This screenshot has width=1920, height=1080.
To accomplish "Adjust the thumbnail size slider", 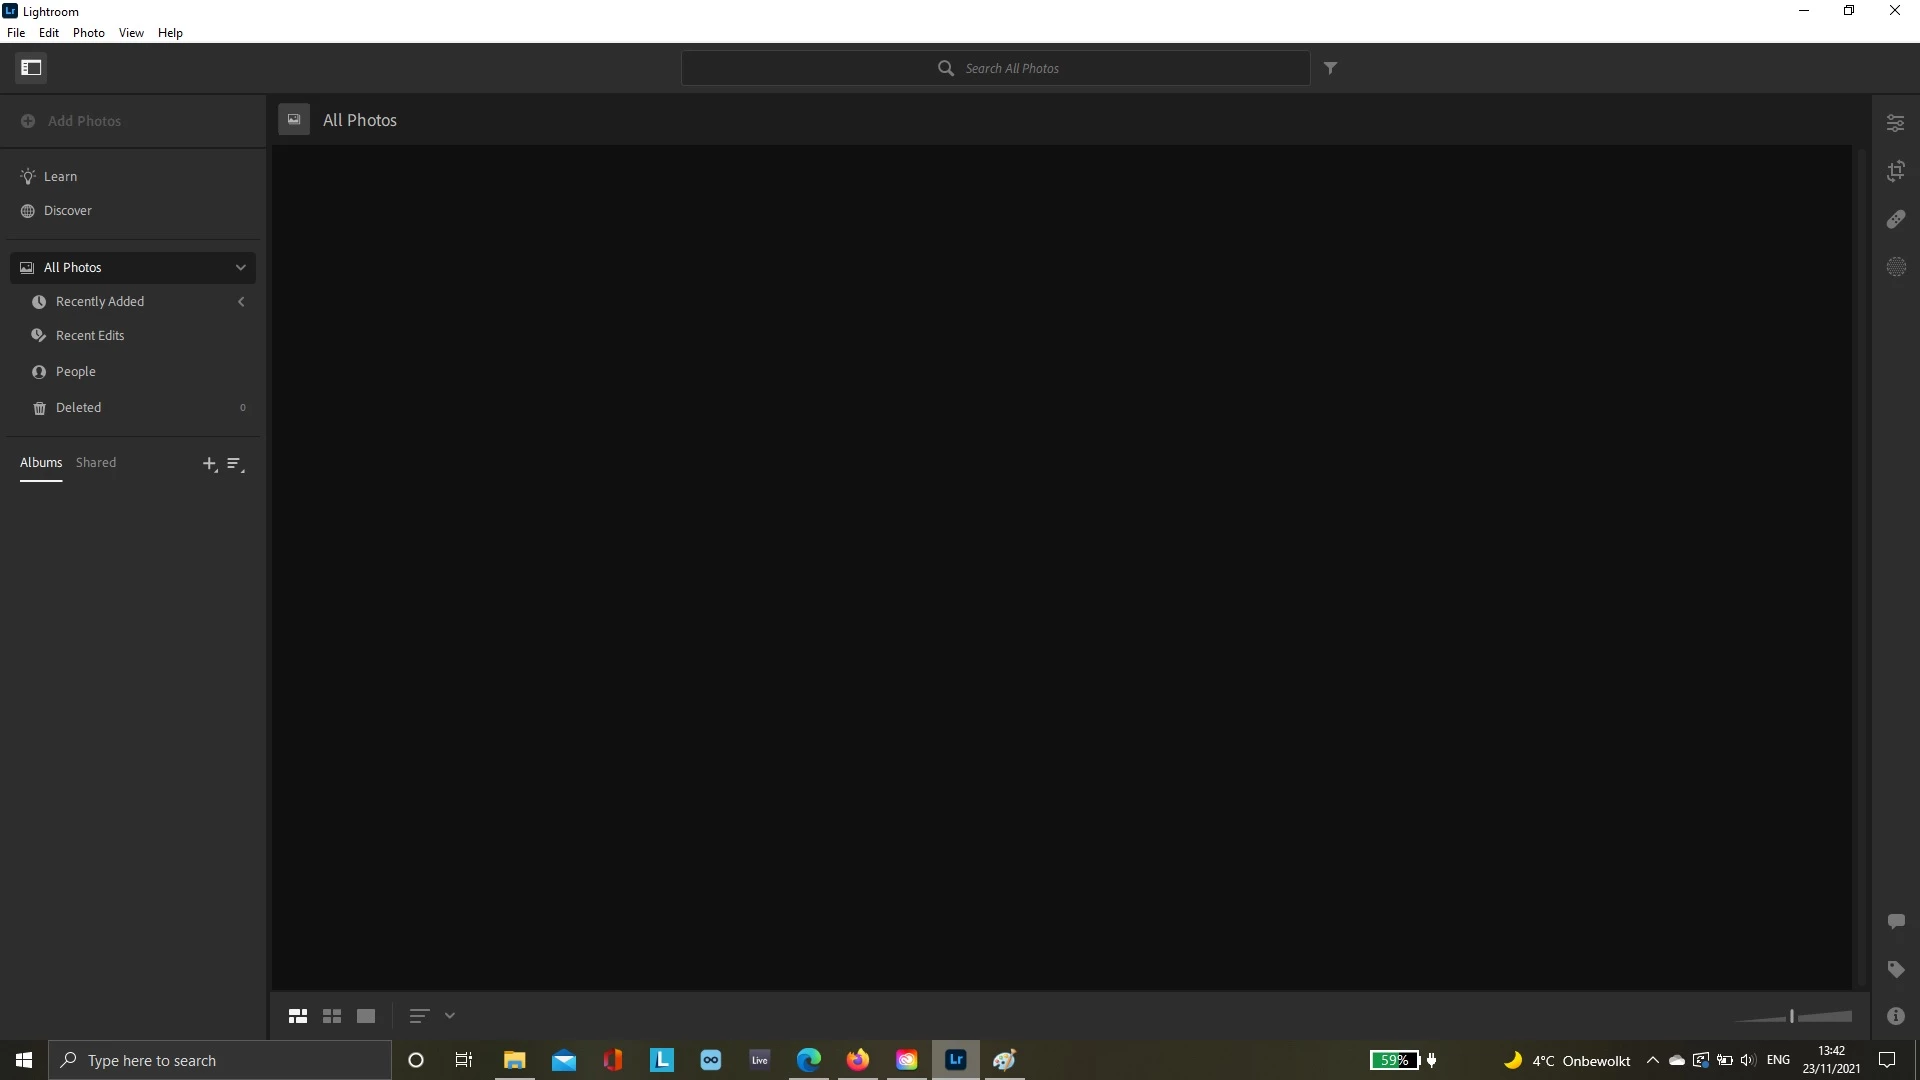I will click(x=1792, y=1016).
